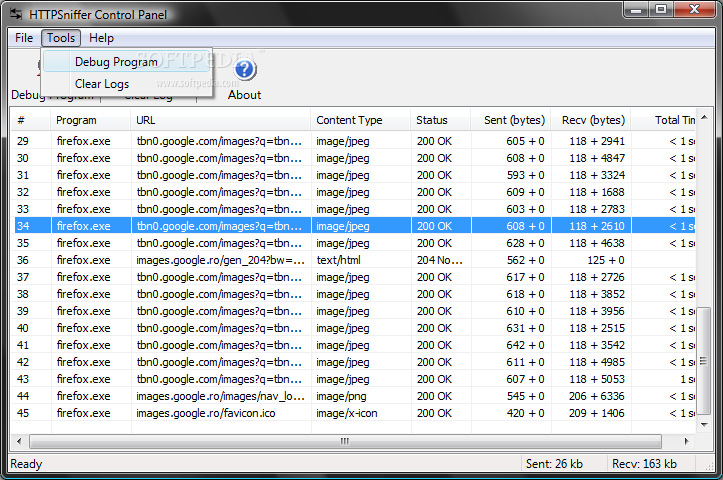The height and width of the screenshot is (480, 723).
Task: Click the Sent: 26 kb status entry
Action: click(554, 464)
